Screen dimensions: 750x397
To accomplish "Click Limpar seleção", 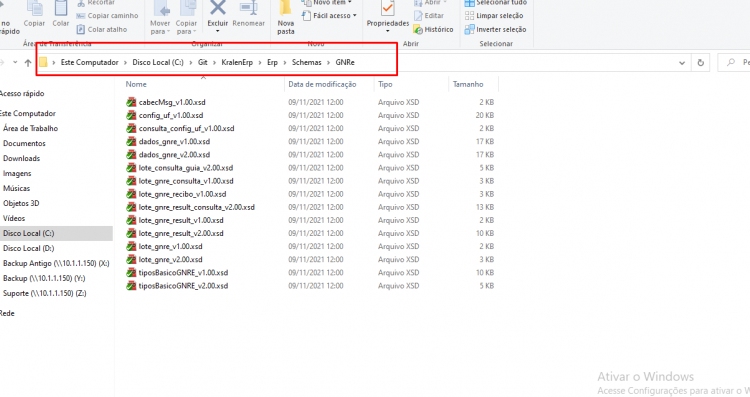I will tap(494, 16).
